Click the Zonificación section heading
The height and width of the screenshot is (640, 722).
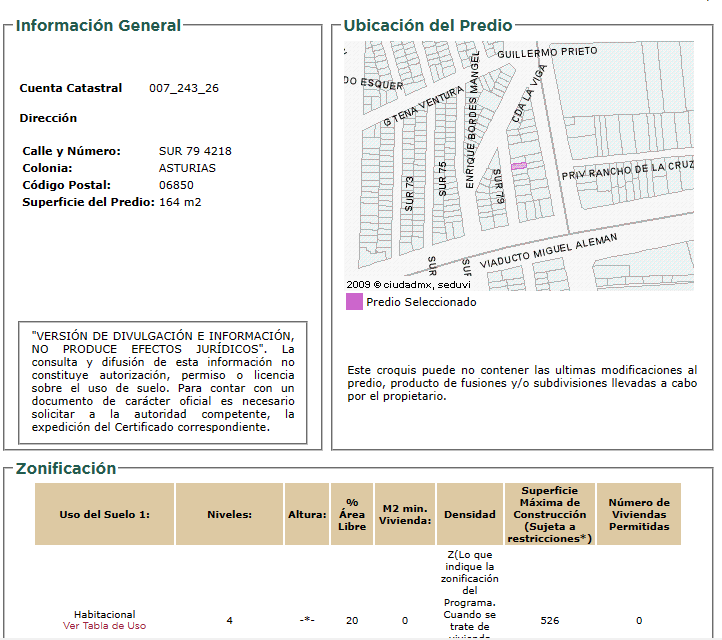(66, 468)
